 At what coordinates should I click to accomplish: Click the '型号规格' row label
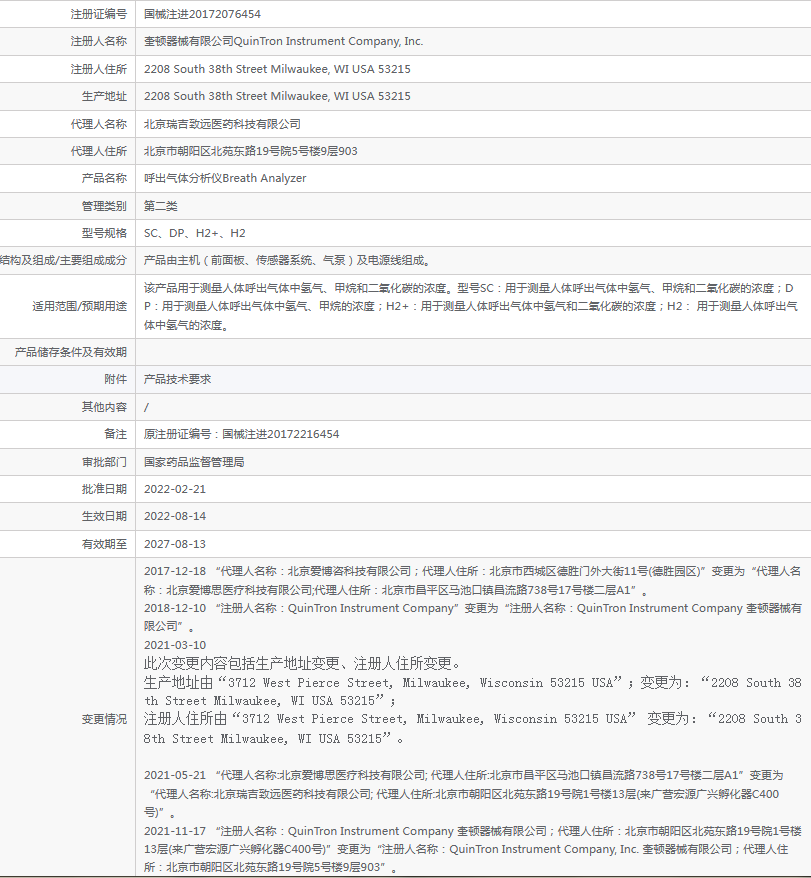104,233
